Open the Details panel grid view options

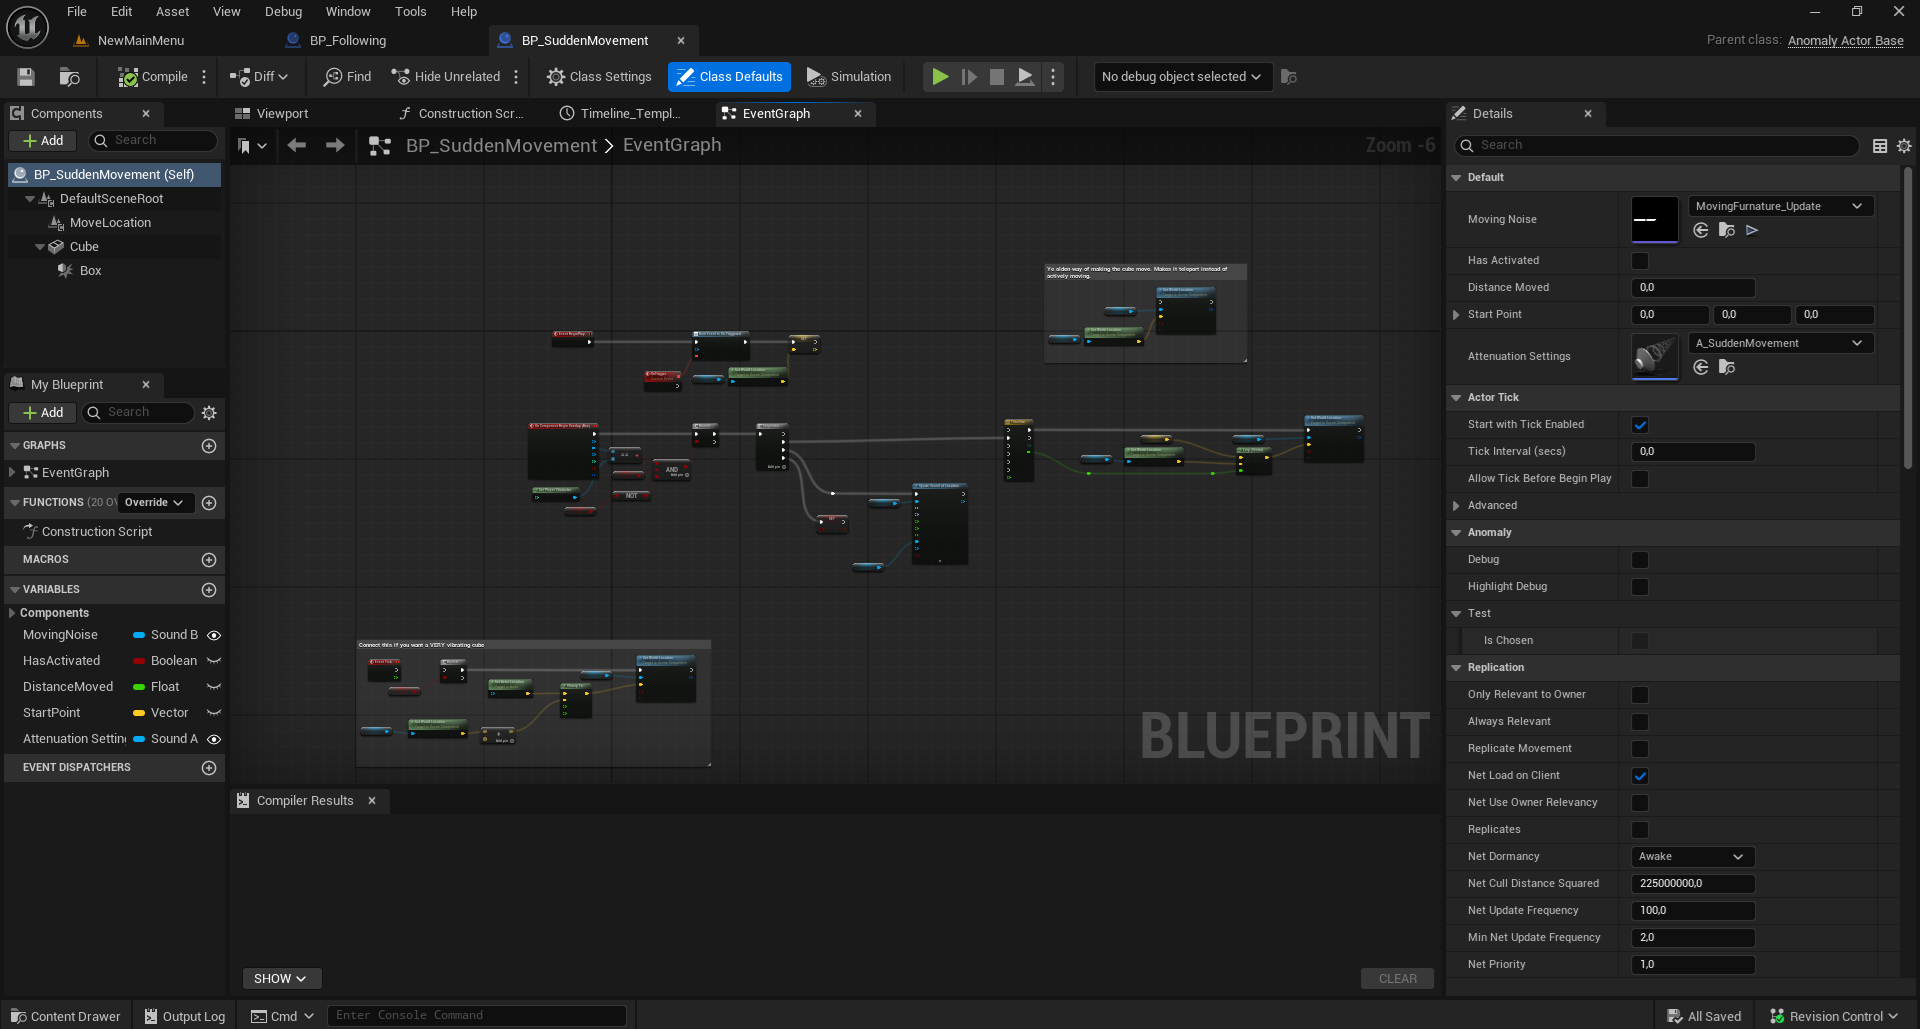1880,146
